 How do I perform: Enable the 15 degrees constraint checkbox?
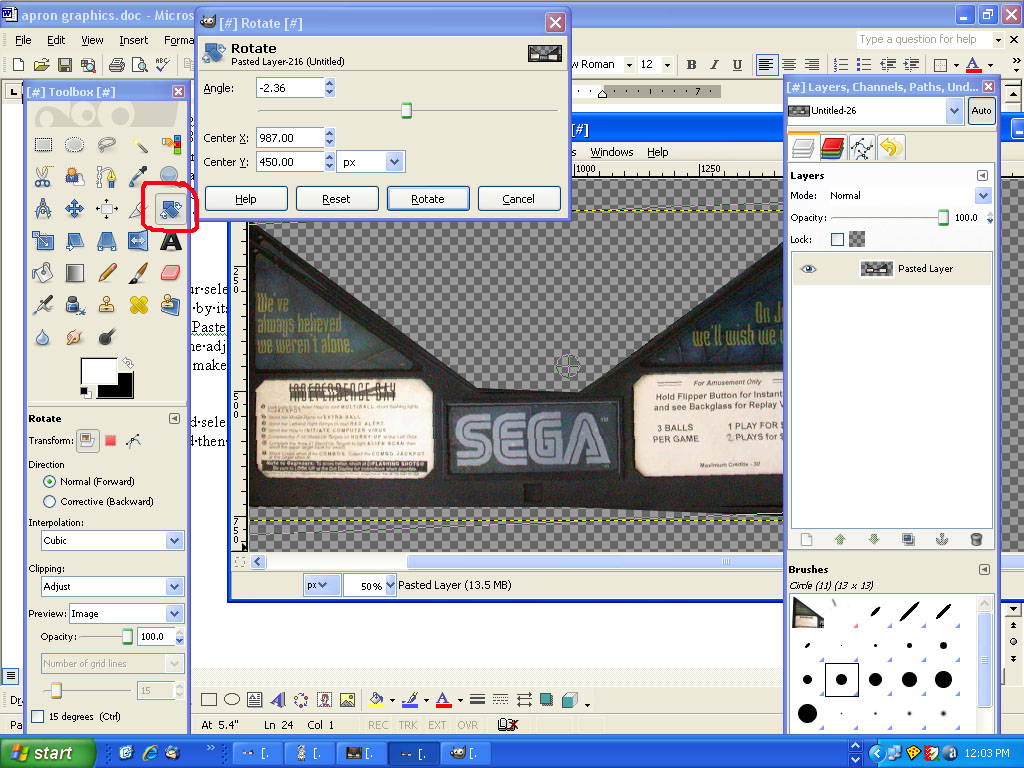click(38, 716)
